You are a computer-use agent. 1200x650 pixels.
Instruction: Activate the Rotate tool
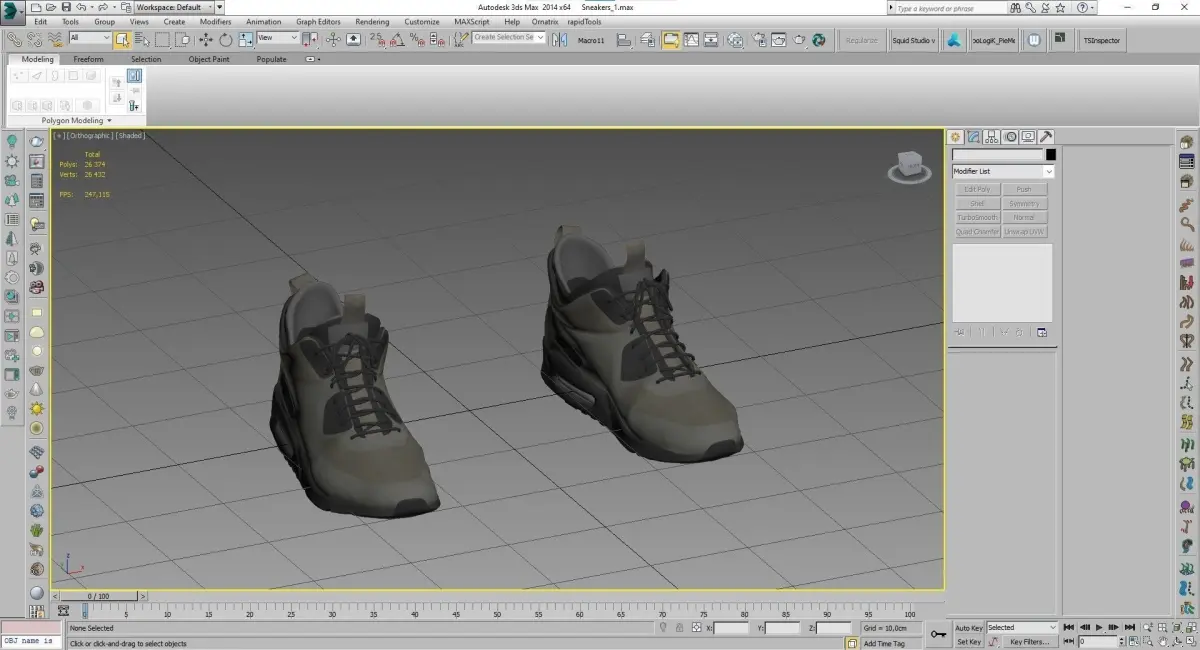pos(226,40)
